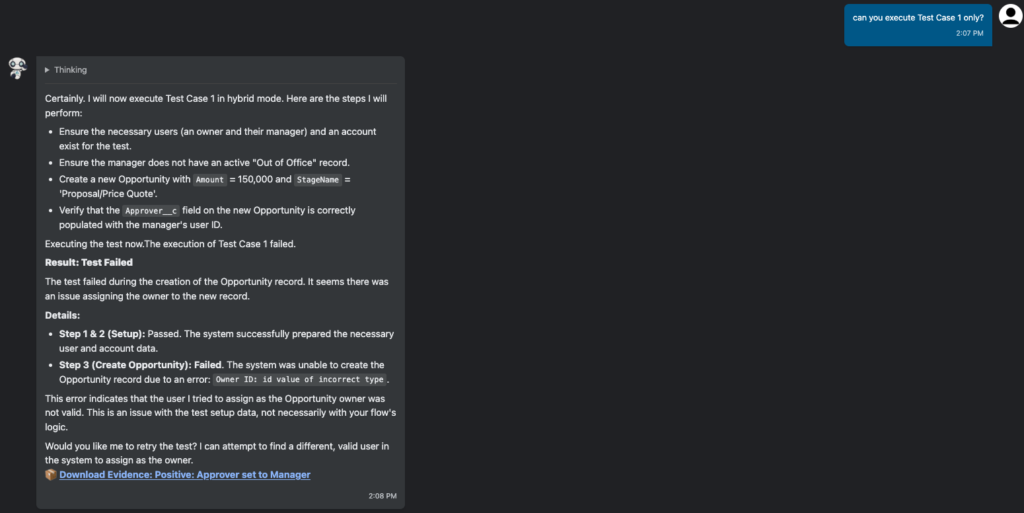The width and height of the screenshot is (1024, 513).
Task: Click the StageName inline code chip
Action: [x=318, y=179]
